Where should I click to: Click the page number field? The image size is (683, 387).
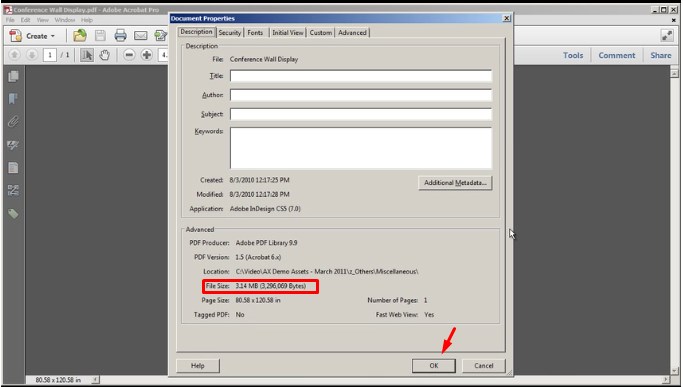50,55
